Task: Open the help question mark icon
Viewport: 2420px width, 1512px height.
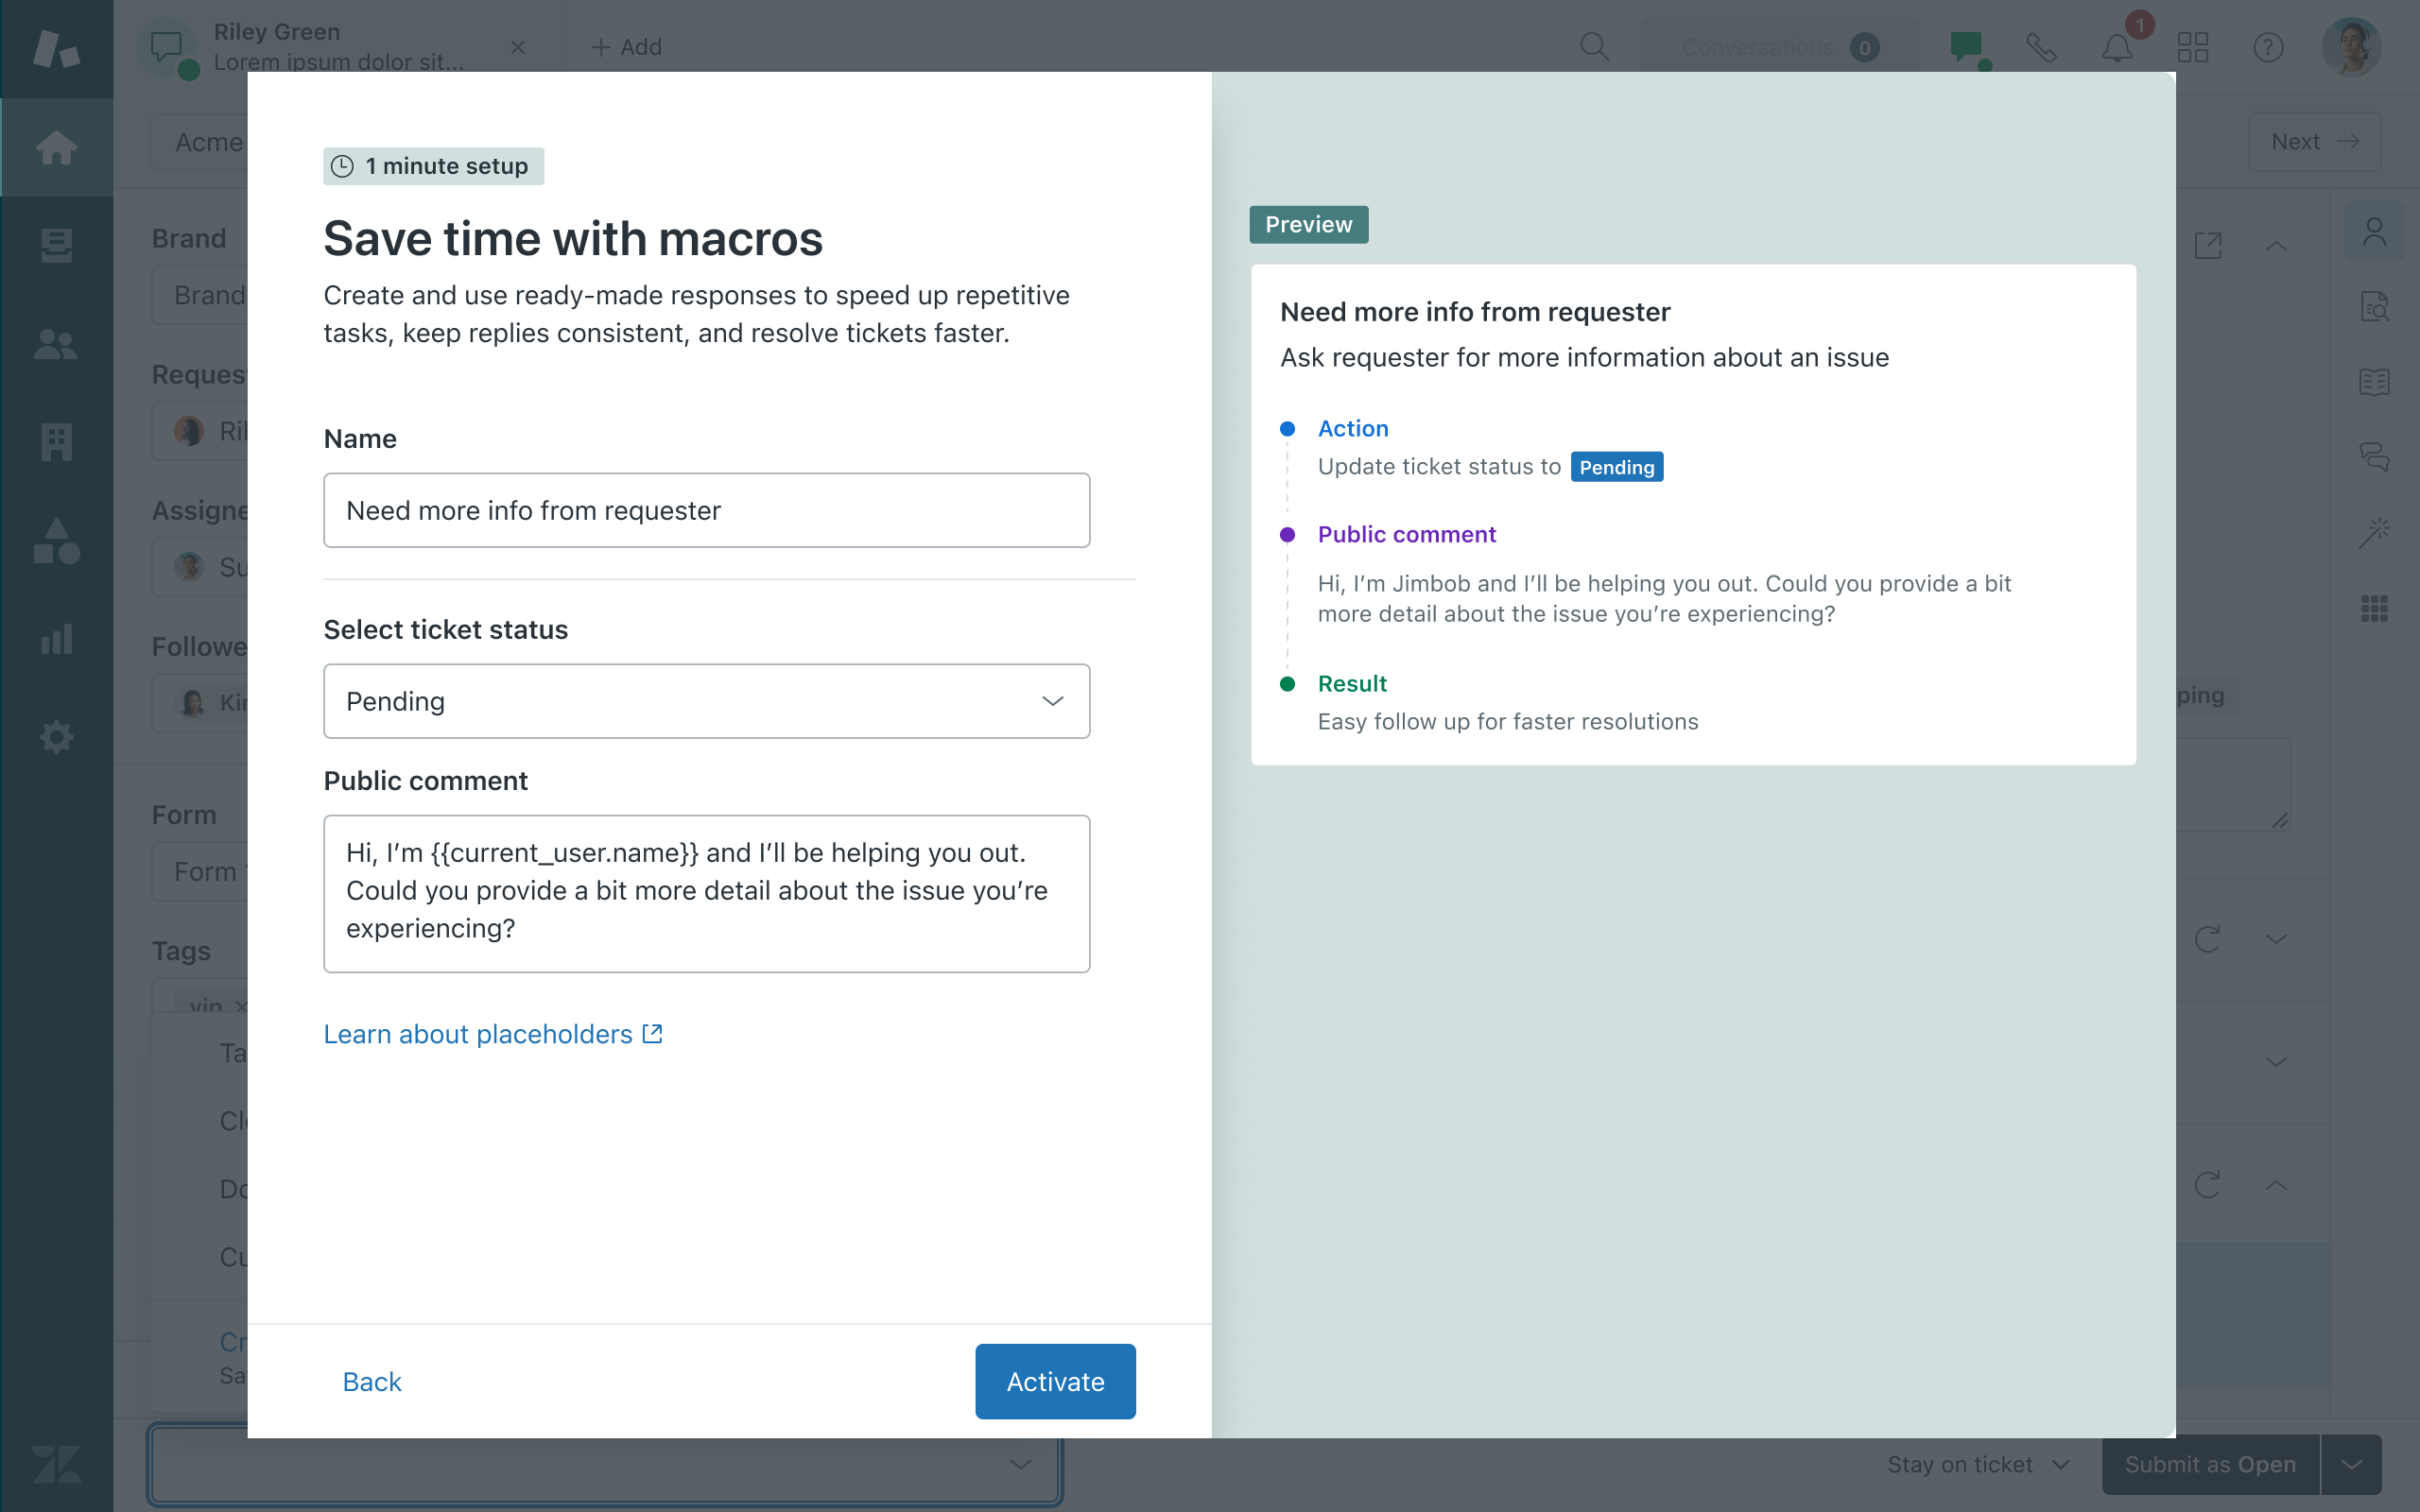Action: point(2268,47)
